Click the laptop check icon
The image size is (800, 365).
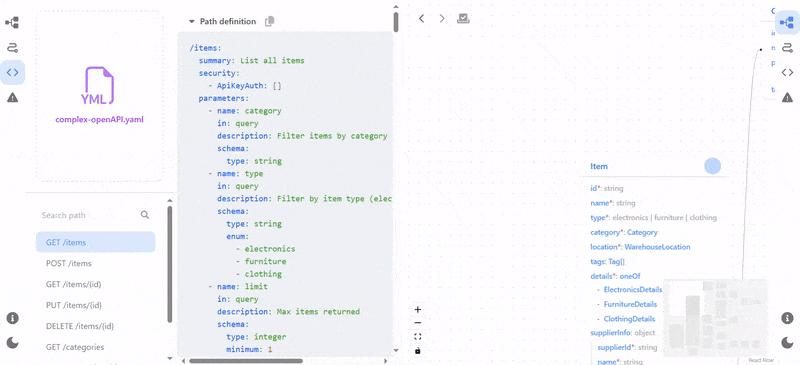tap(463, 18)
